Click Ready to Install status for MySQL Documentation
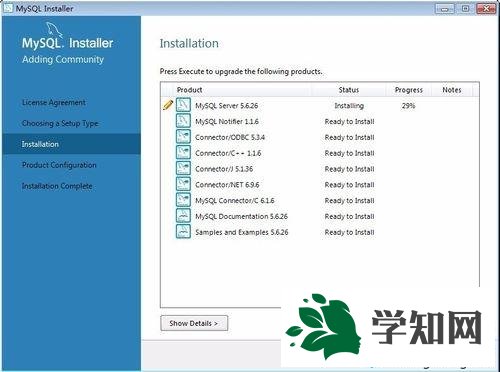Viewport: 500px width, 372px height. click(349, 216)
